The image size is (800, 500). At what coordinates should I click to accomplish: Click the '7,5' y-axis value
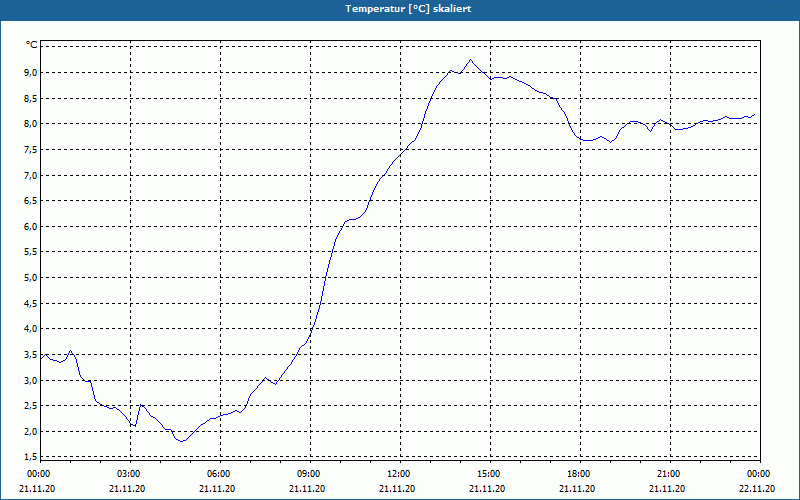pos(32,149)
